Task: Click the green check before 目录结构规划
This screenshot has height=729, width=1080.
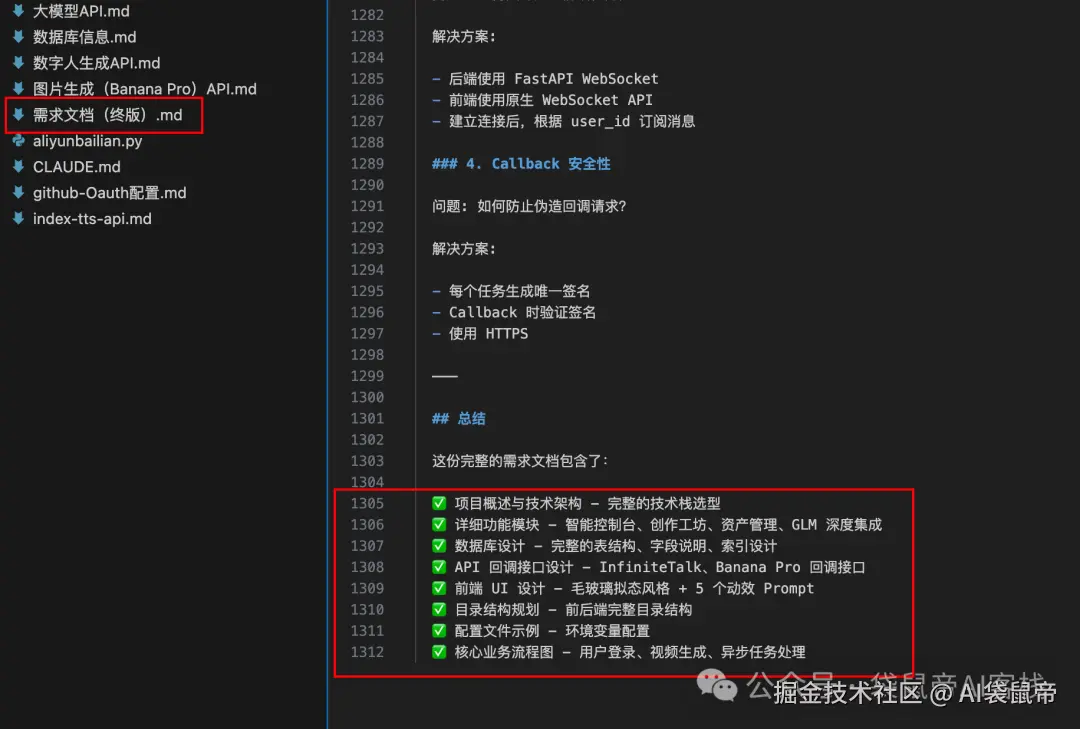Action: coord(439,610)
